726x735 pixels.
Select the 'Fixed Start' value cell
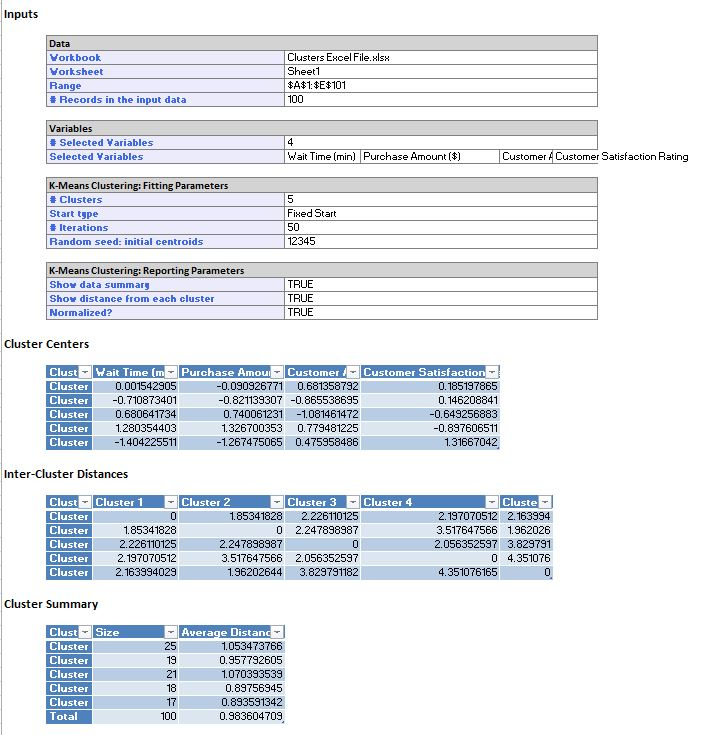[441, 214]
